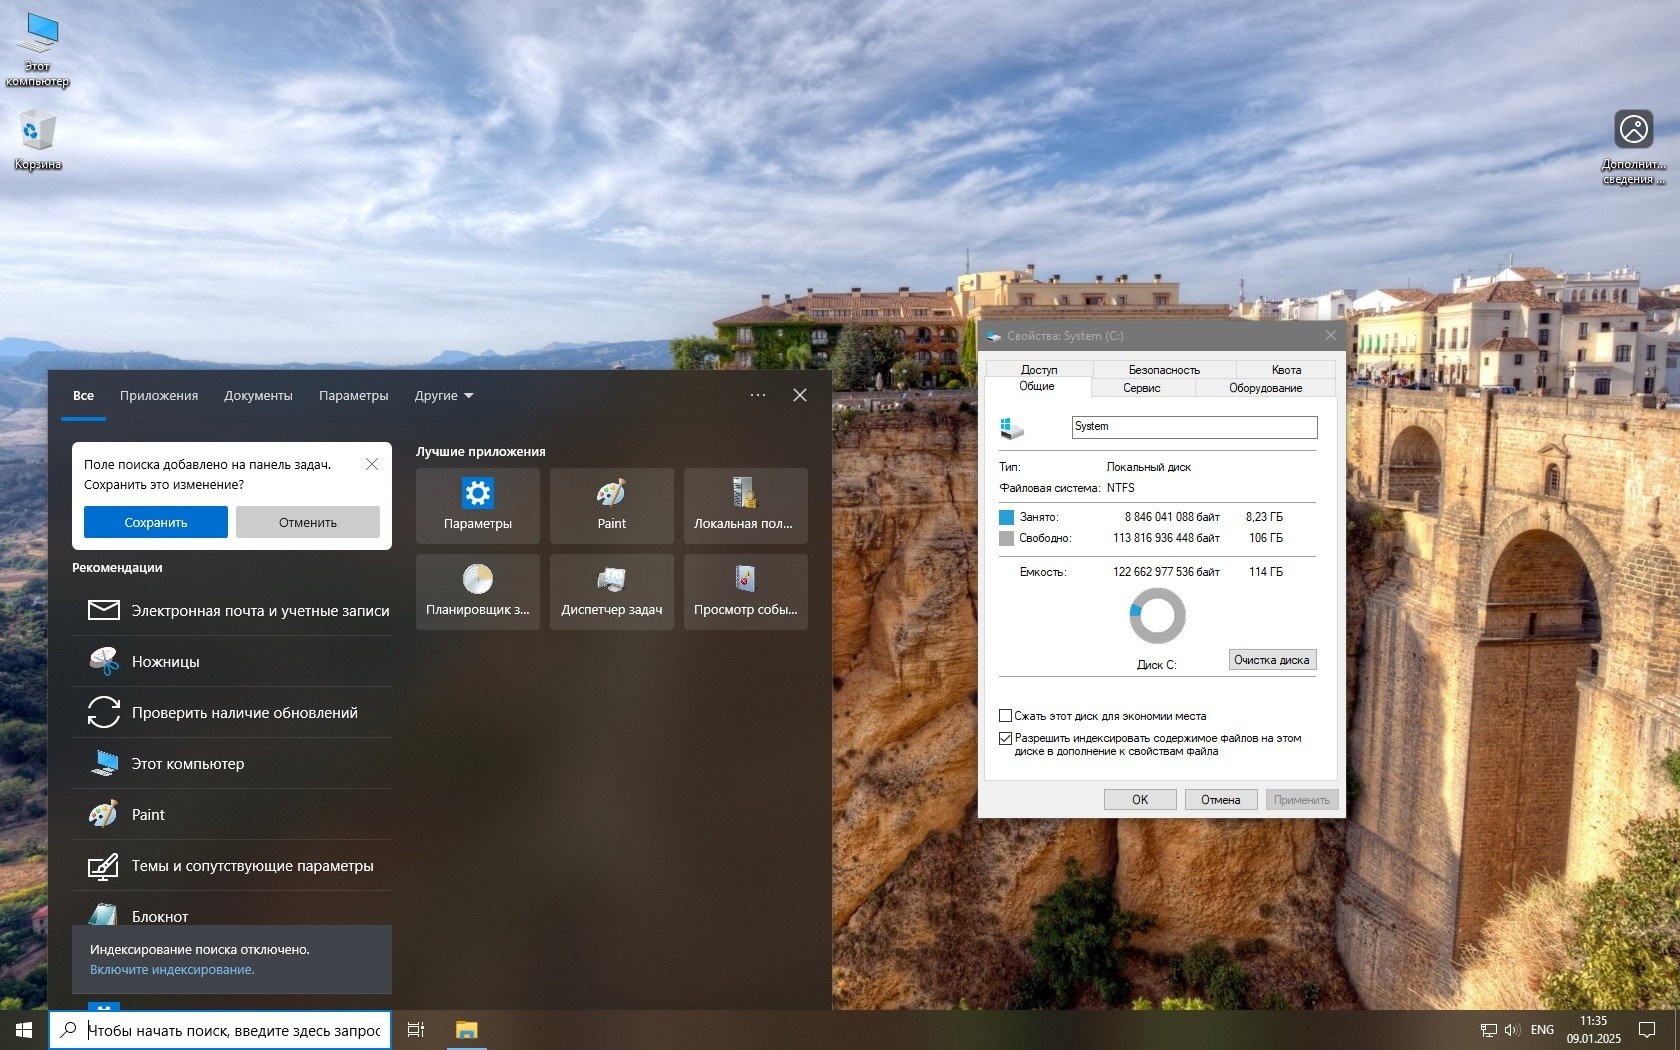Dismiss the search box notification with X
Image resolution: width=1680 pixels, height=1050 pixels.
(372, 464)
